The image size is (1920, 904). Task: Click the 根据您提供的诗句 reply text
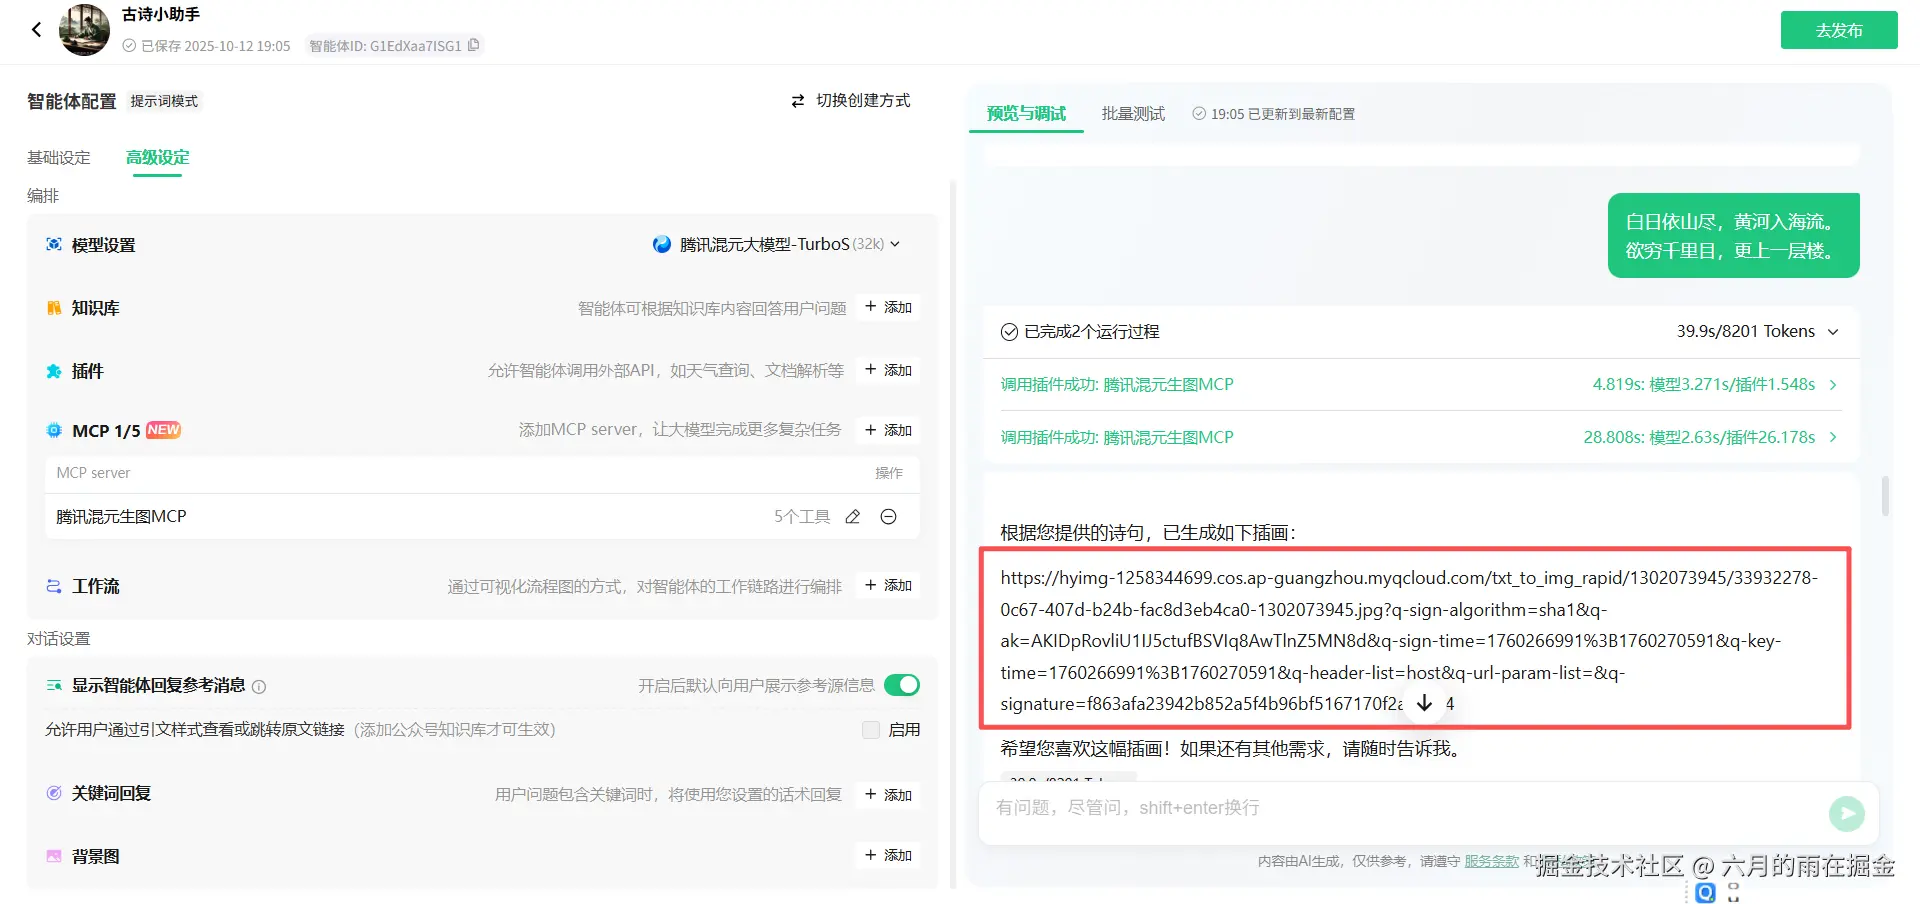point(1148,533)
